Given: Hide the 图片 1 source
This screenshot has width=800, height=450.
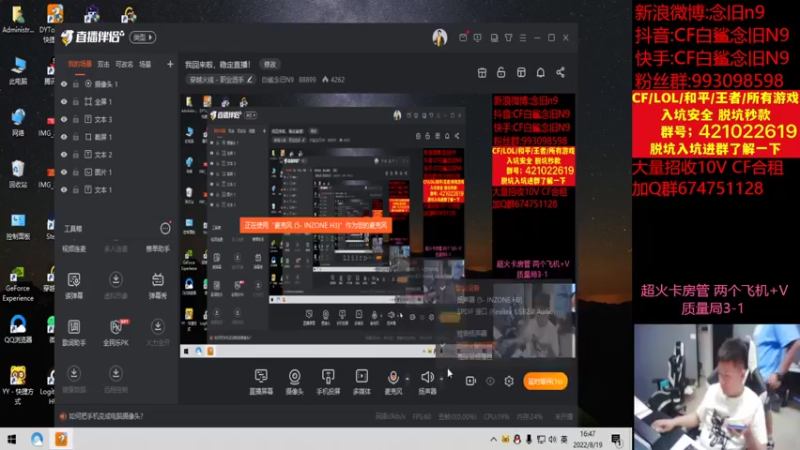Looking at the screenshot, I should [64, 172].
